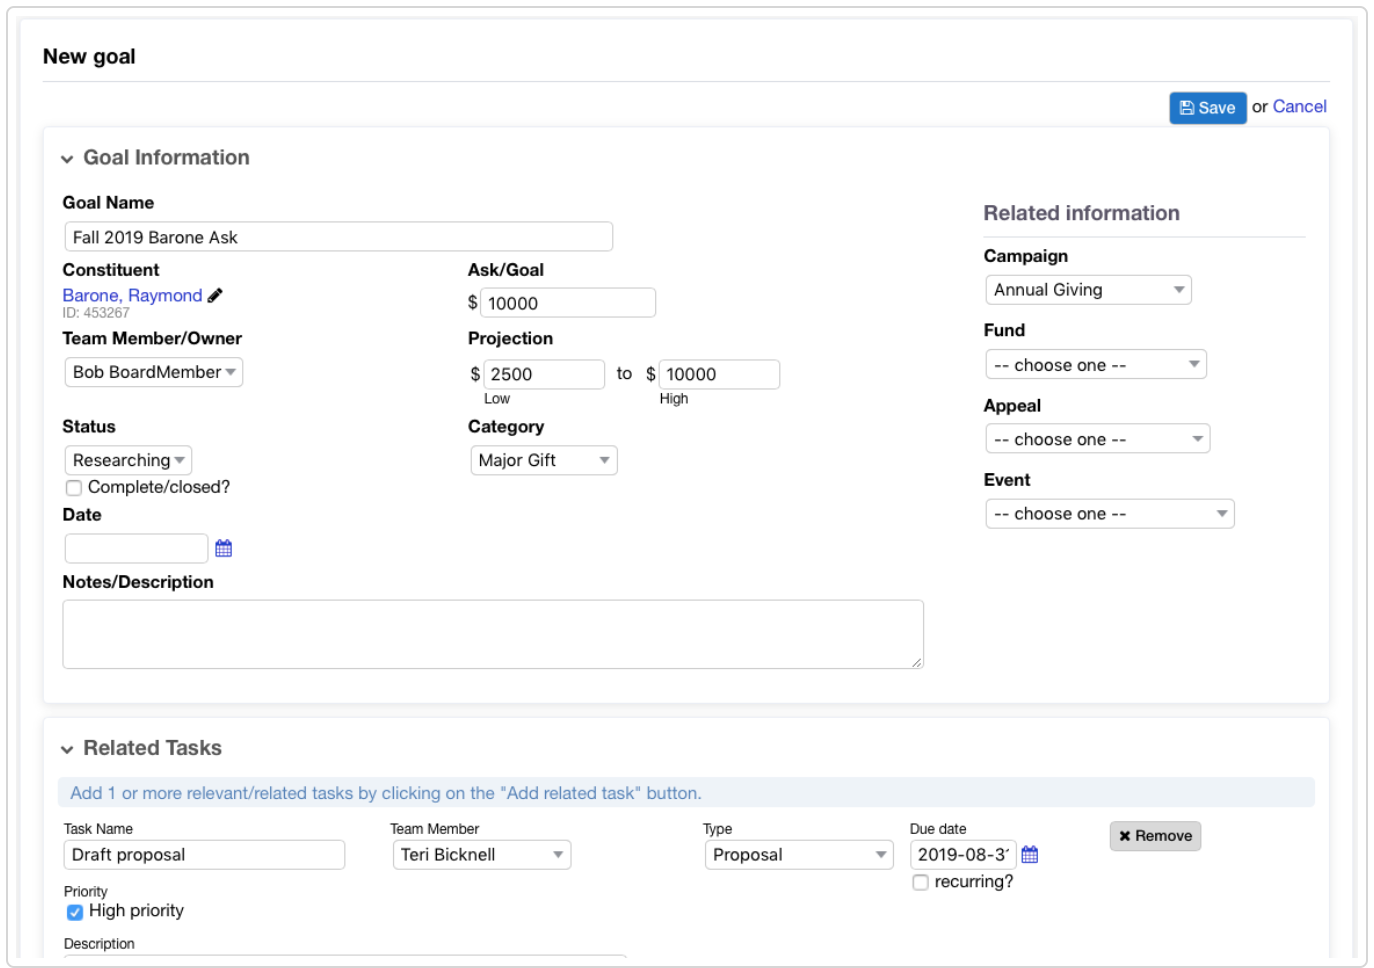
Task: Enable the recurring? checkbox
Action: click(x=921, y=882)
